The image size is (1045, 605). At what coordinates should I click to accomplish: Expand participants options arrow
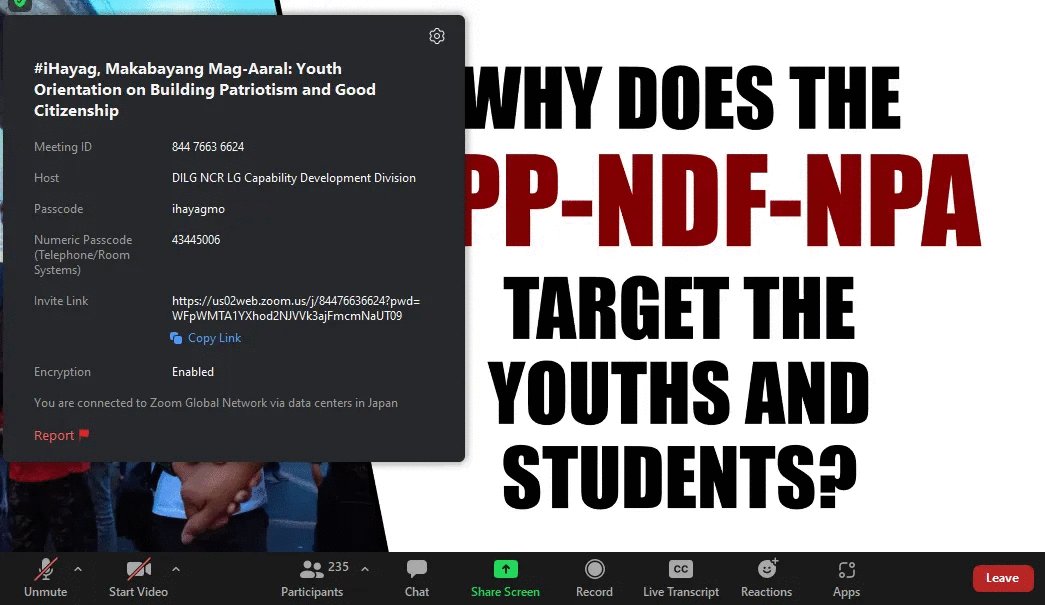click(x=365, y=570)
